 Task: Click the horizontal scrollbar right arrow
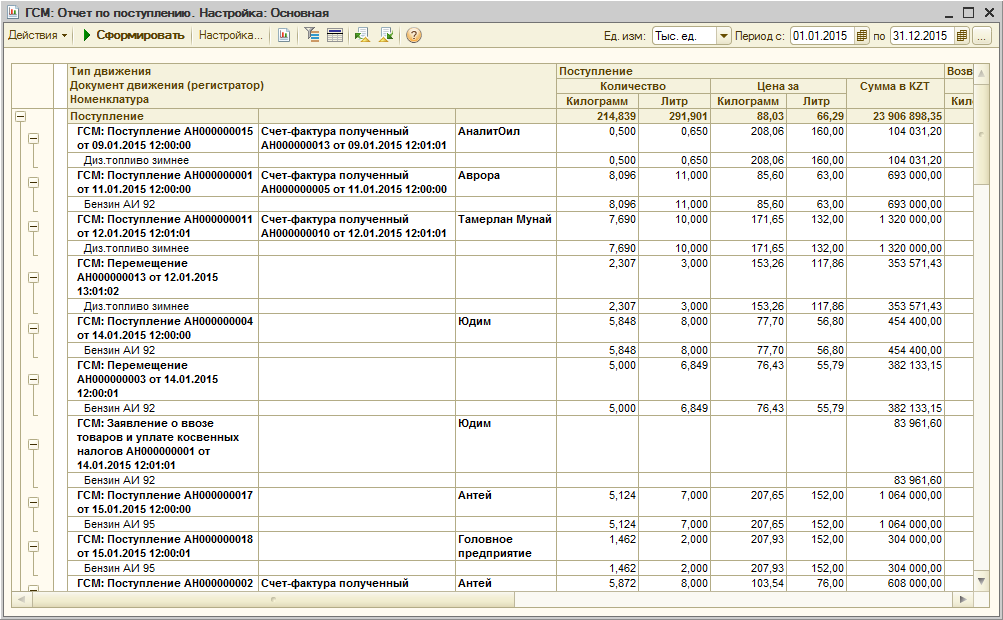click(962, 599)
